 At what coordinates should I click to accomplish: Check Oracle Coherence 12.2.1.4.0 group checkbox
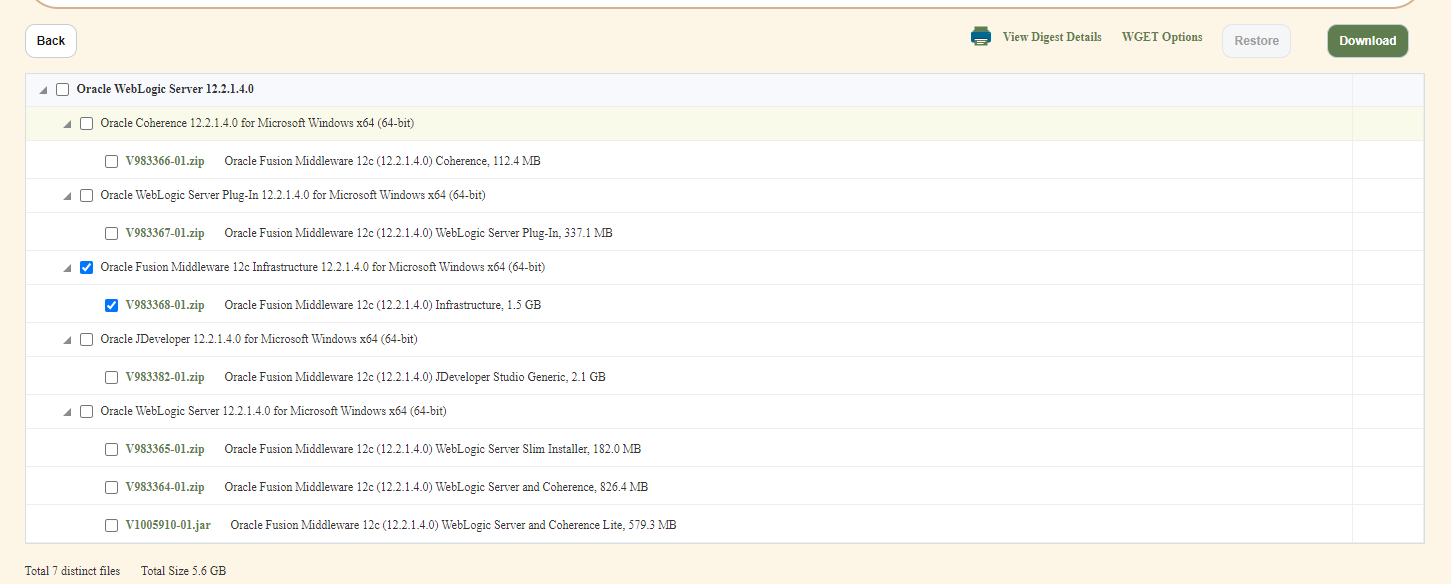pyautogui.click(x=87, y=124)
